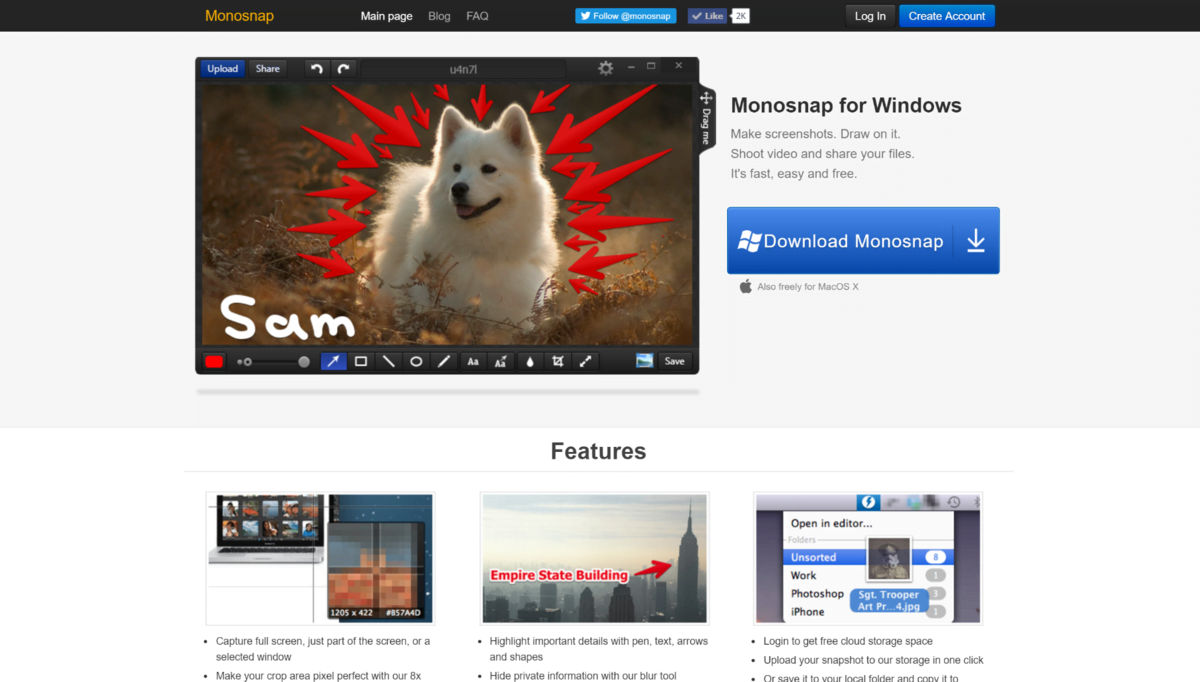Select the straight line tool
Viewport: 1200px width, 682px height.
[389, 361]
